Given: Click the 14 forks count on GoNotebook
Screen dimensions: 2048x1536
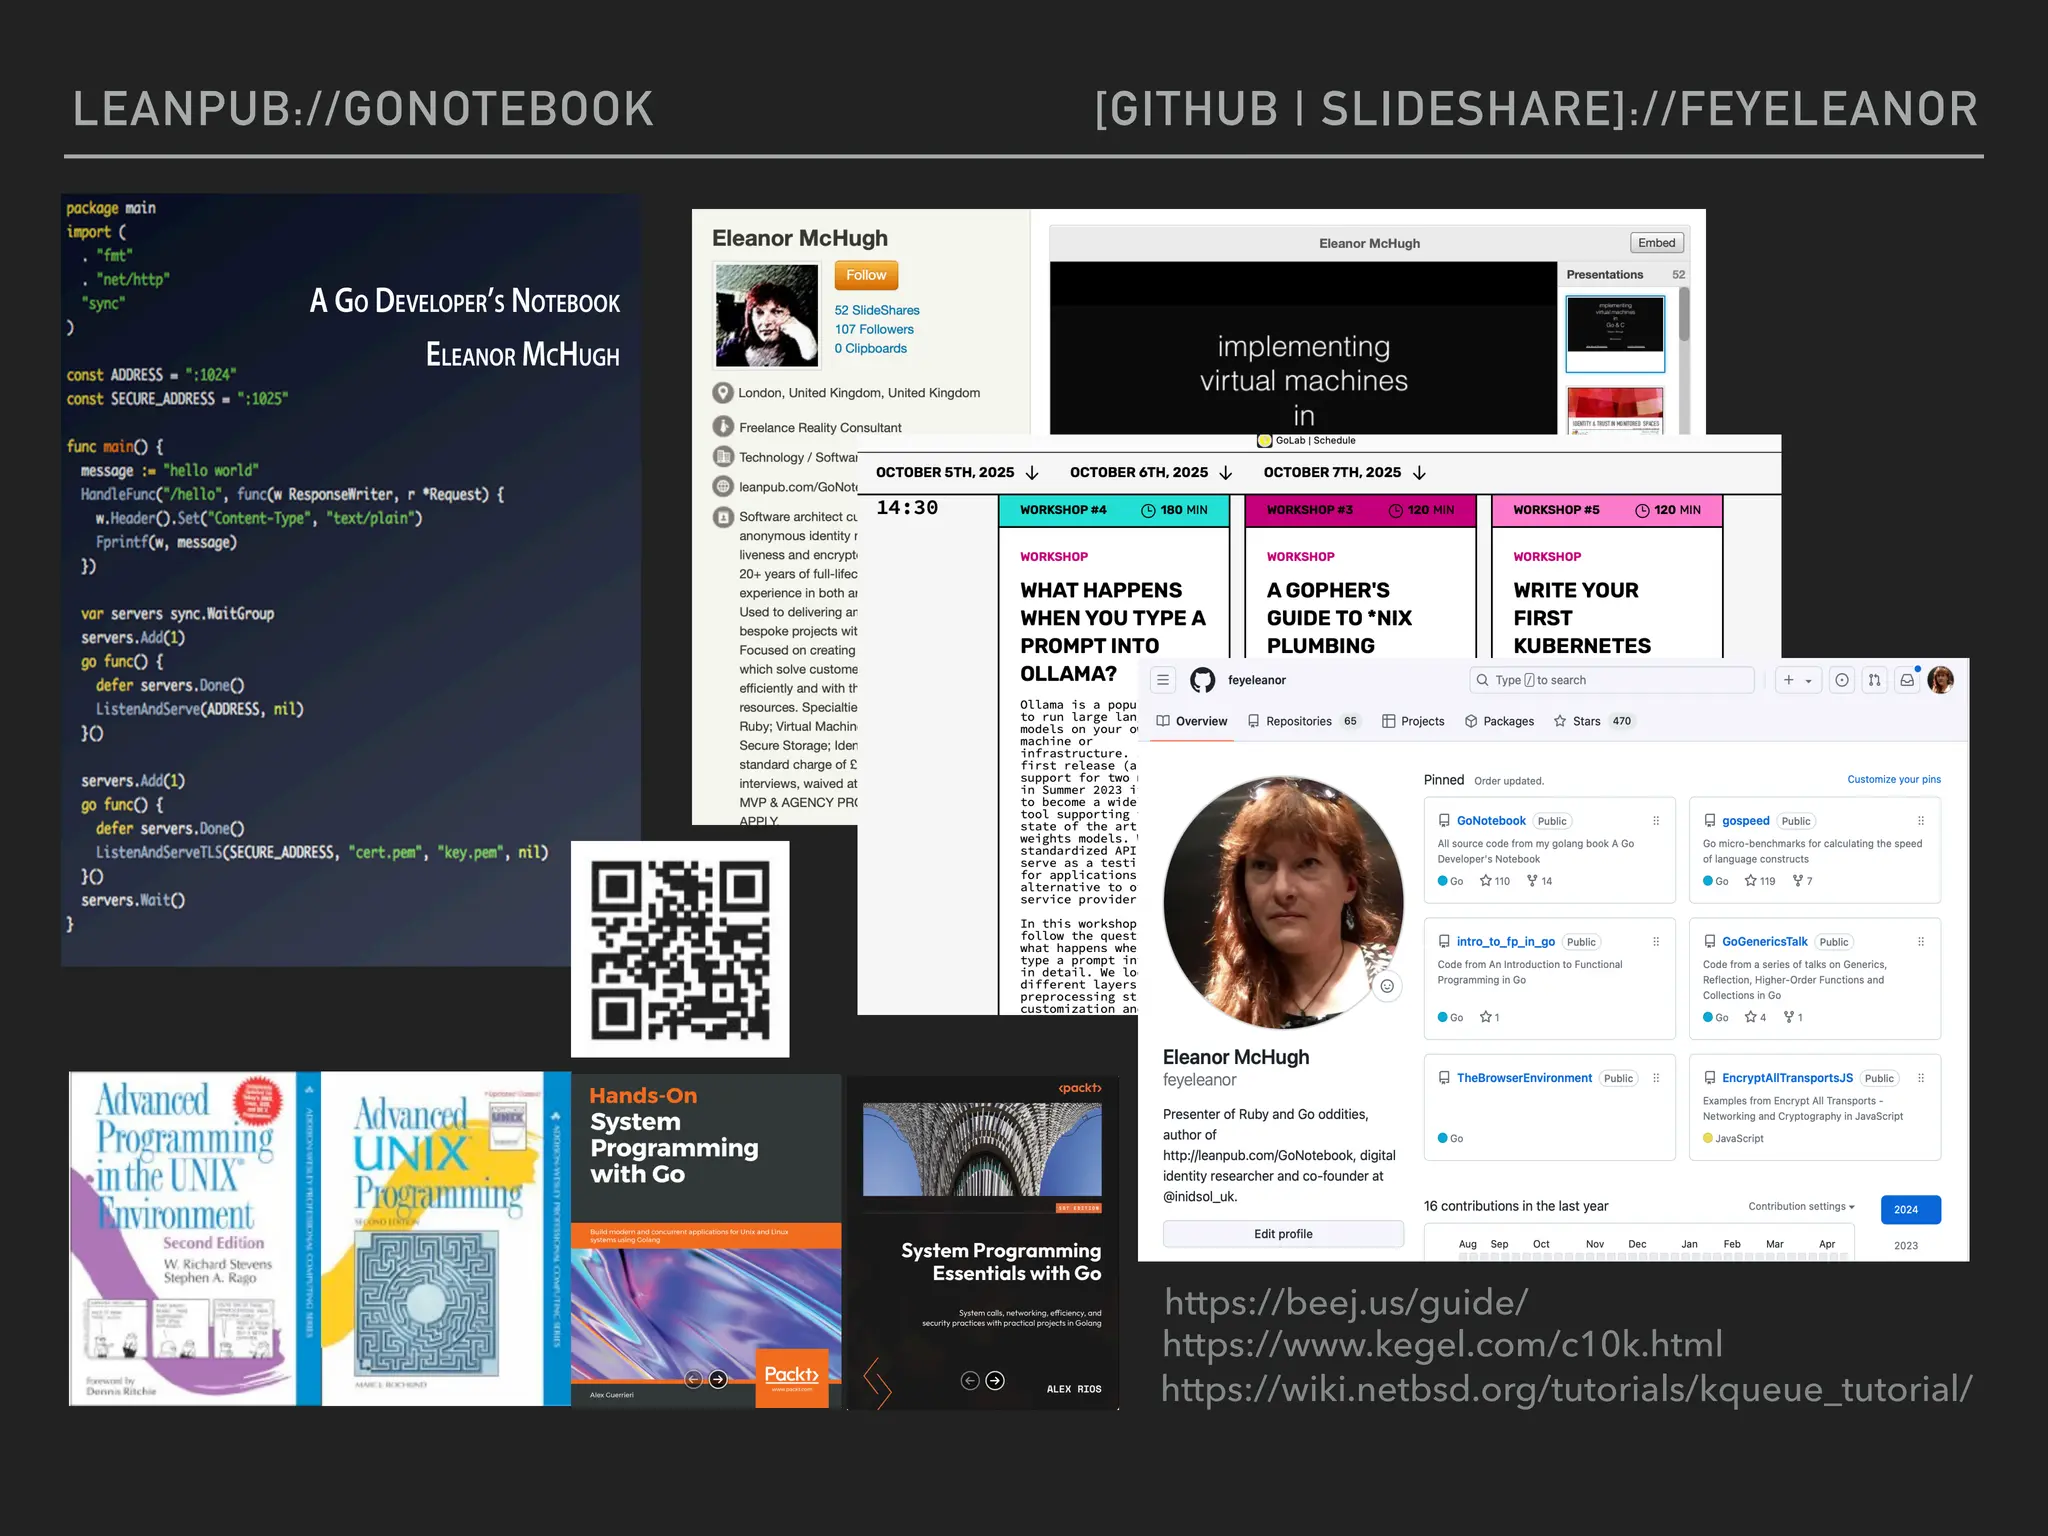Looking at the screenshot, I should 1540,881.
